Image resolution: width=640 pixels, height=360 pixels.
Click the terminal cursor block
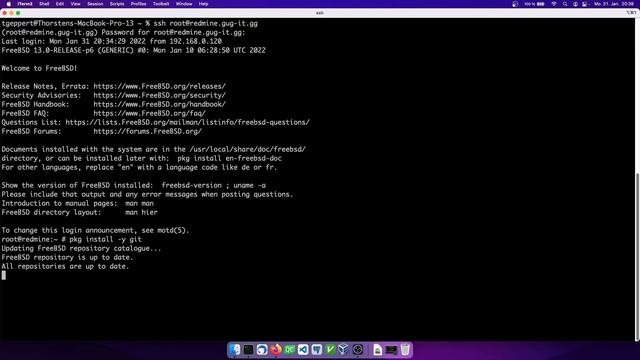[4, 275]
